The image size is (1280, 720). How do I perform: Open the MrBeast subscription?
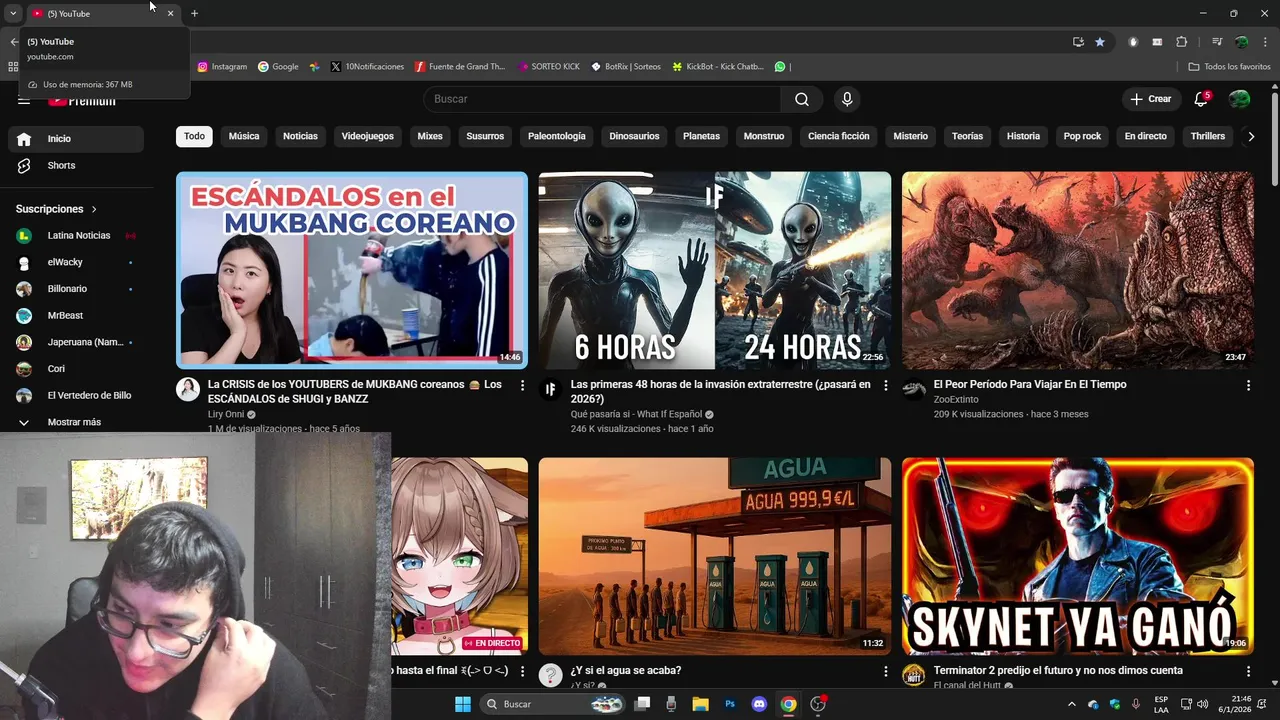click(76, 316)
